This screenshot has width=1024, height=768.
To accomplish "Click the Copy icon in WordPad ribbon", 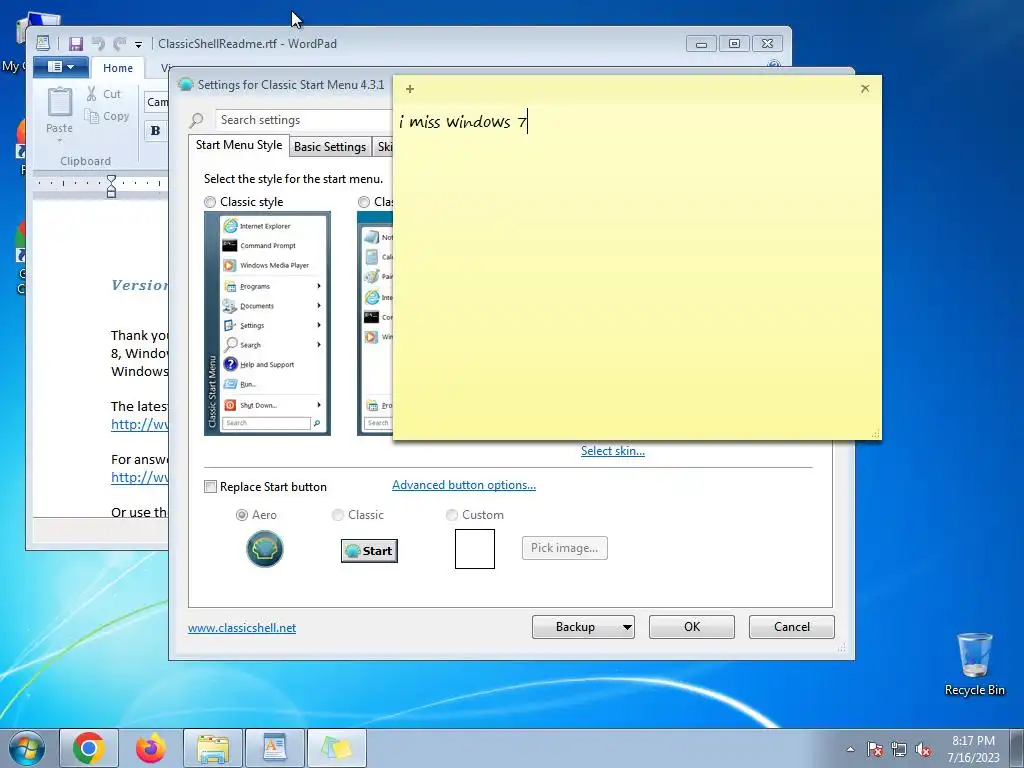I will coord(91,116).
